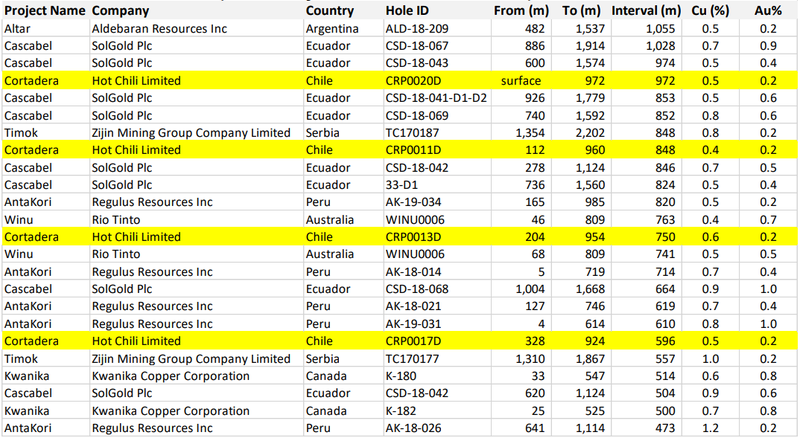800x438 pixels.
Task: Click the 'Argentina' country cell
Action: coord(332,29)
